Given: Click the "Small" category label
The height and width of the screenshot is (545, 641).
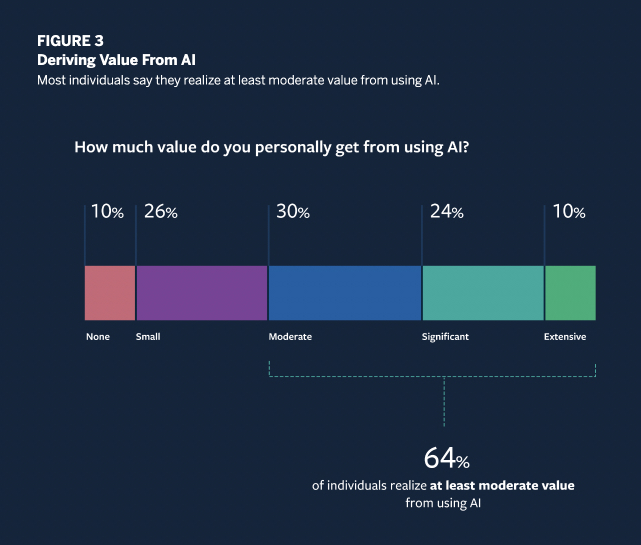Looking at the screenshot, I should pyautogui.click(x=148, y=337).
